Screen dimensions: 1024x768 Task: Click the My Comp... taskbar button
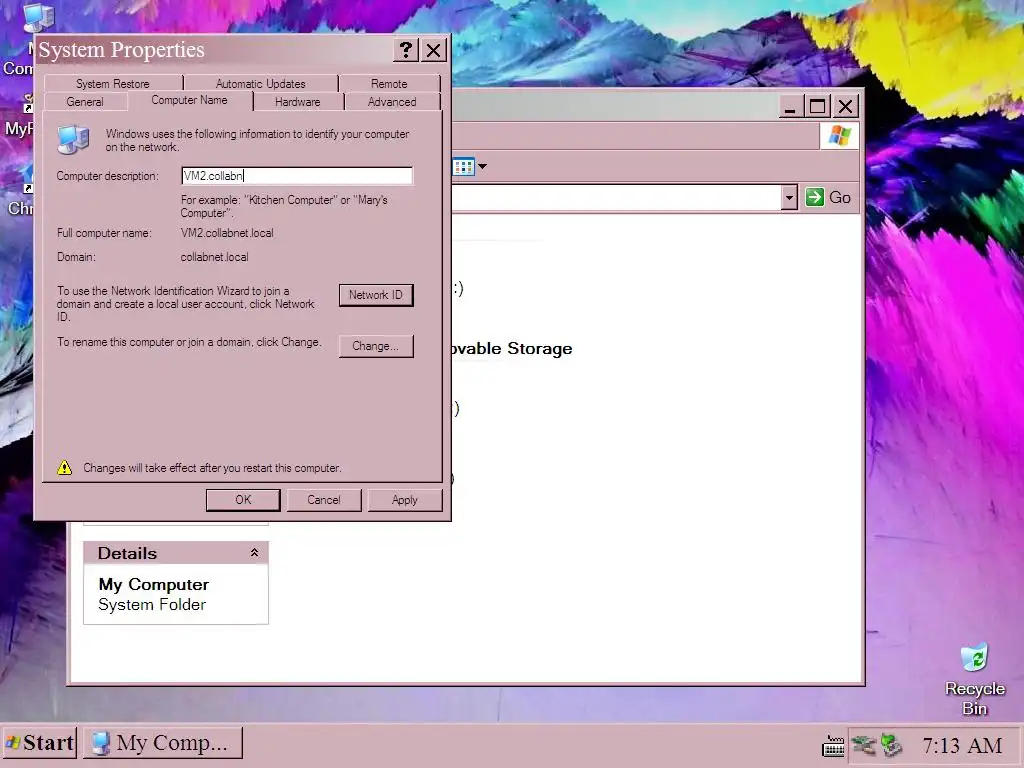pos(163,743)
